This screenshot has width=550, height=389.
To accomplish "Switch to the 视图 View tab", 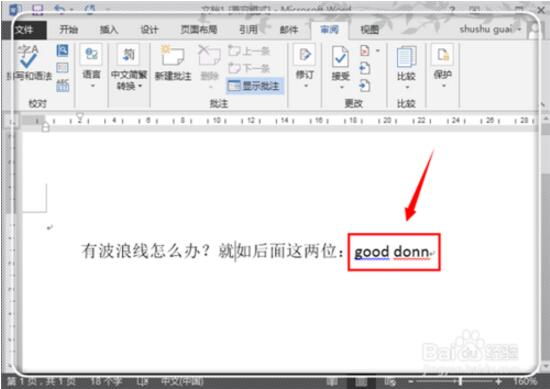I will click(x=369, y=29).
